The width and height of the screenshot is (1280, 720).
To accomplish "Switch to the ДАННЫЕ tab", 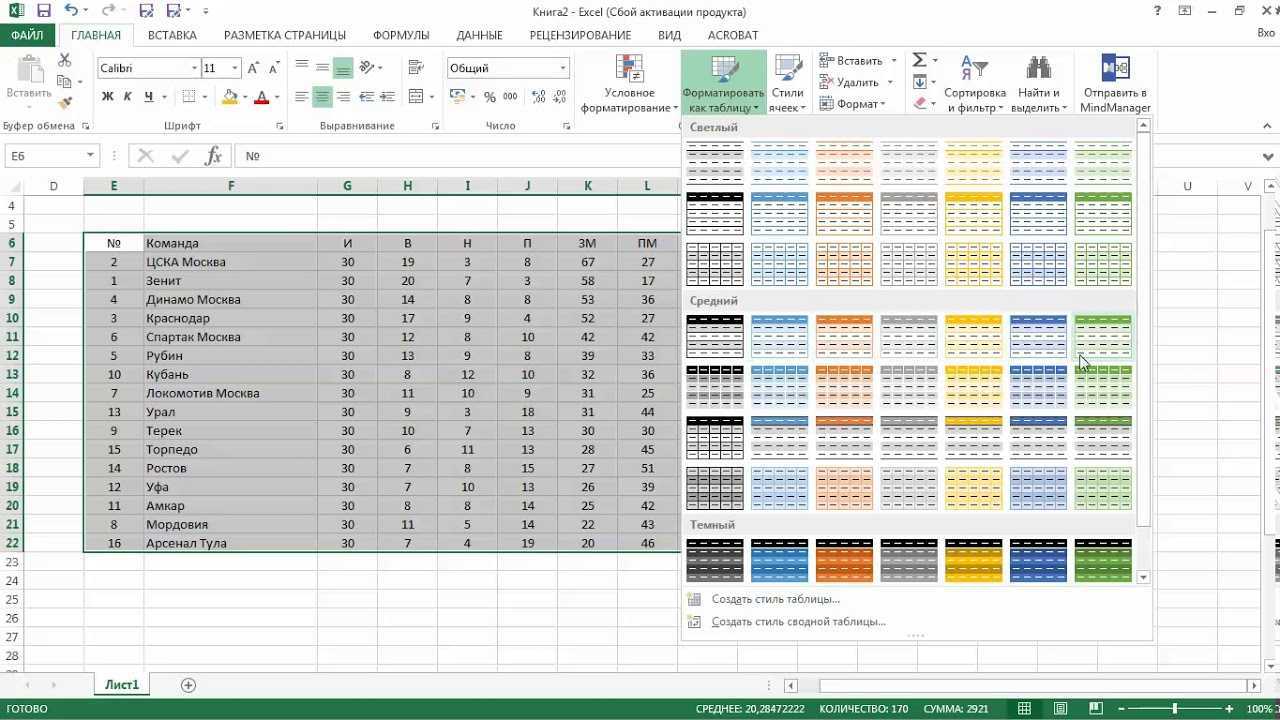I will [x=479, y=35].
